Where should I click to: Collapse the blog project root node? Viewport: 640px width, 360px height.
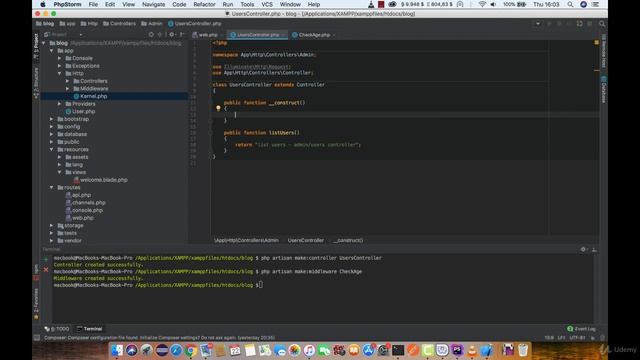coord(44,43)
